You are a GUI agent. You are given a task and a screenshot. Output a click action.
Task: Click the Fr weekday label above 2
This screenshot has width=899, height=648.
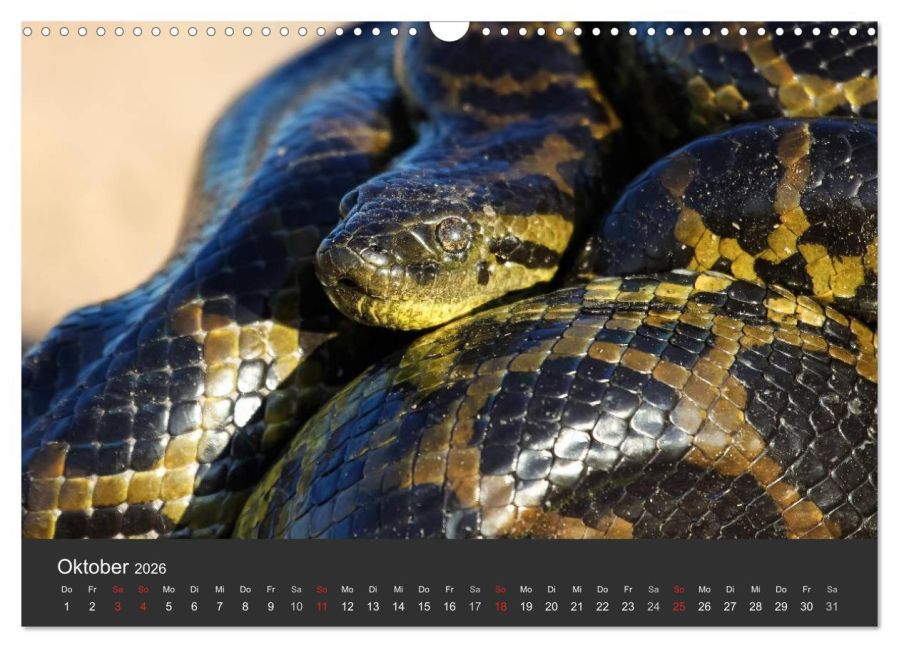coord(92,590)
